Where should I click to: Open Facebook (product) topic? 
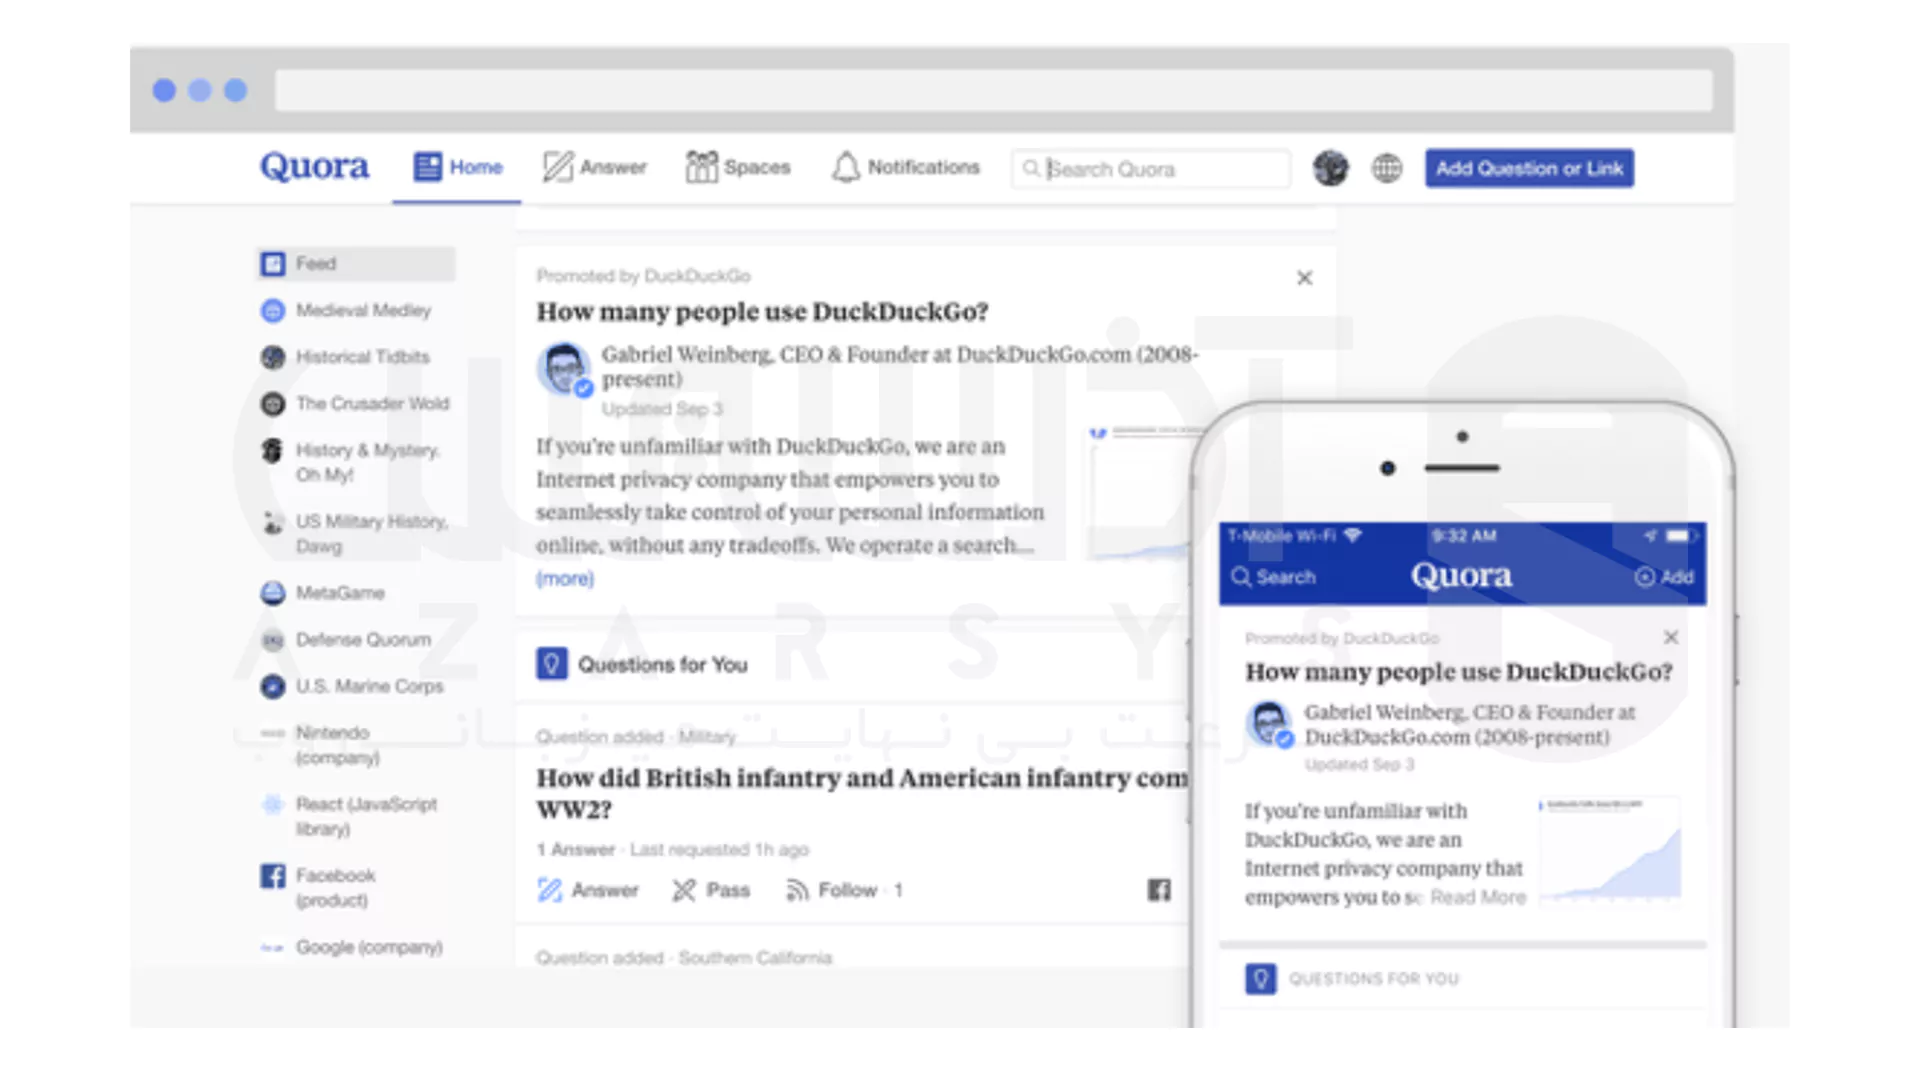click(x=318, y=887)
